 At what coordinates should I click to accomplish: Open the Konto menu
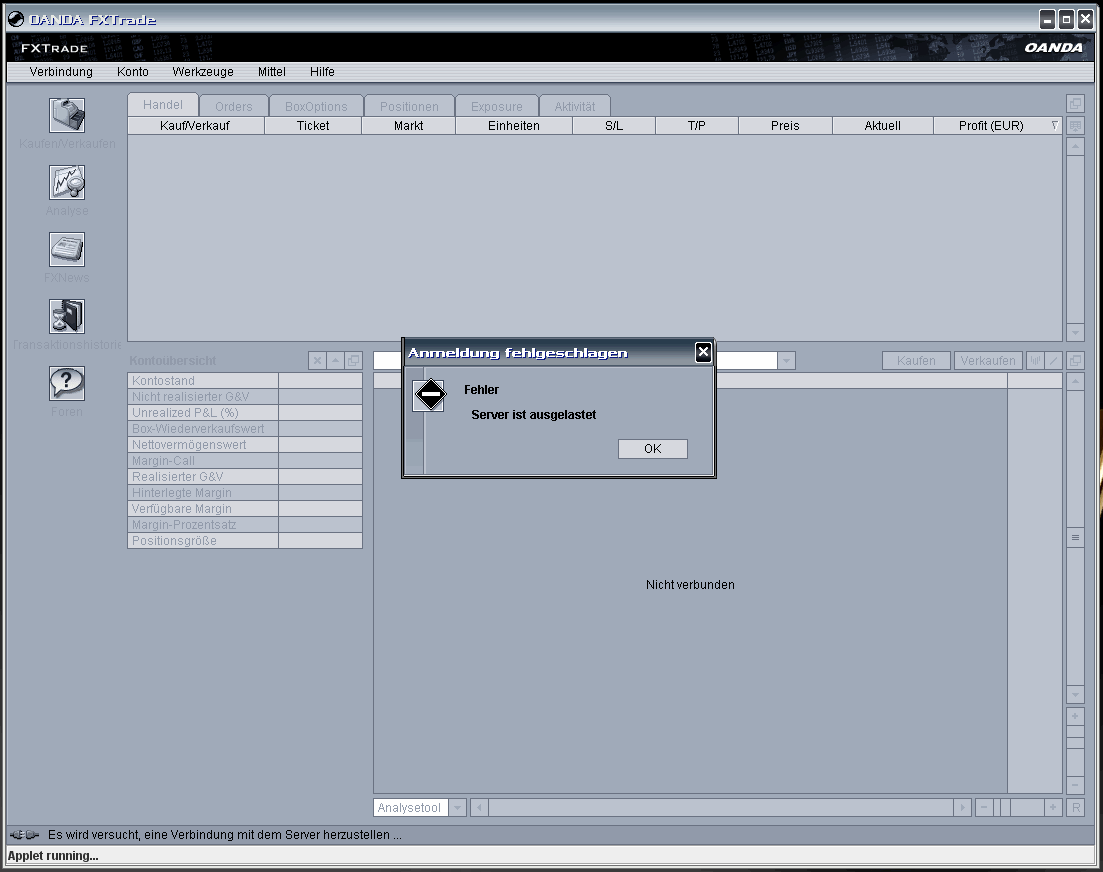pyautogui.click(x=133, y=72)
